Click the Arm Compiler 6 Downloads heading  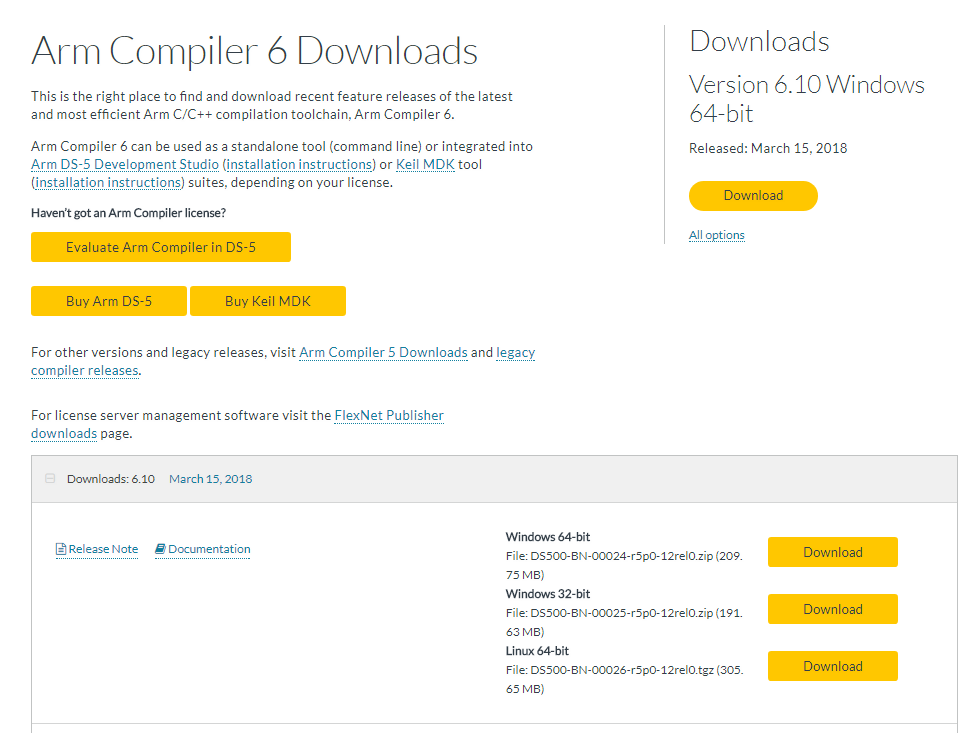click(255, 50)
